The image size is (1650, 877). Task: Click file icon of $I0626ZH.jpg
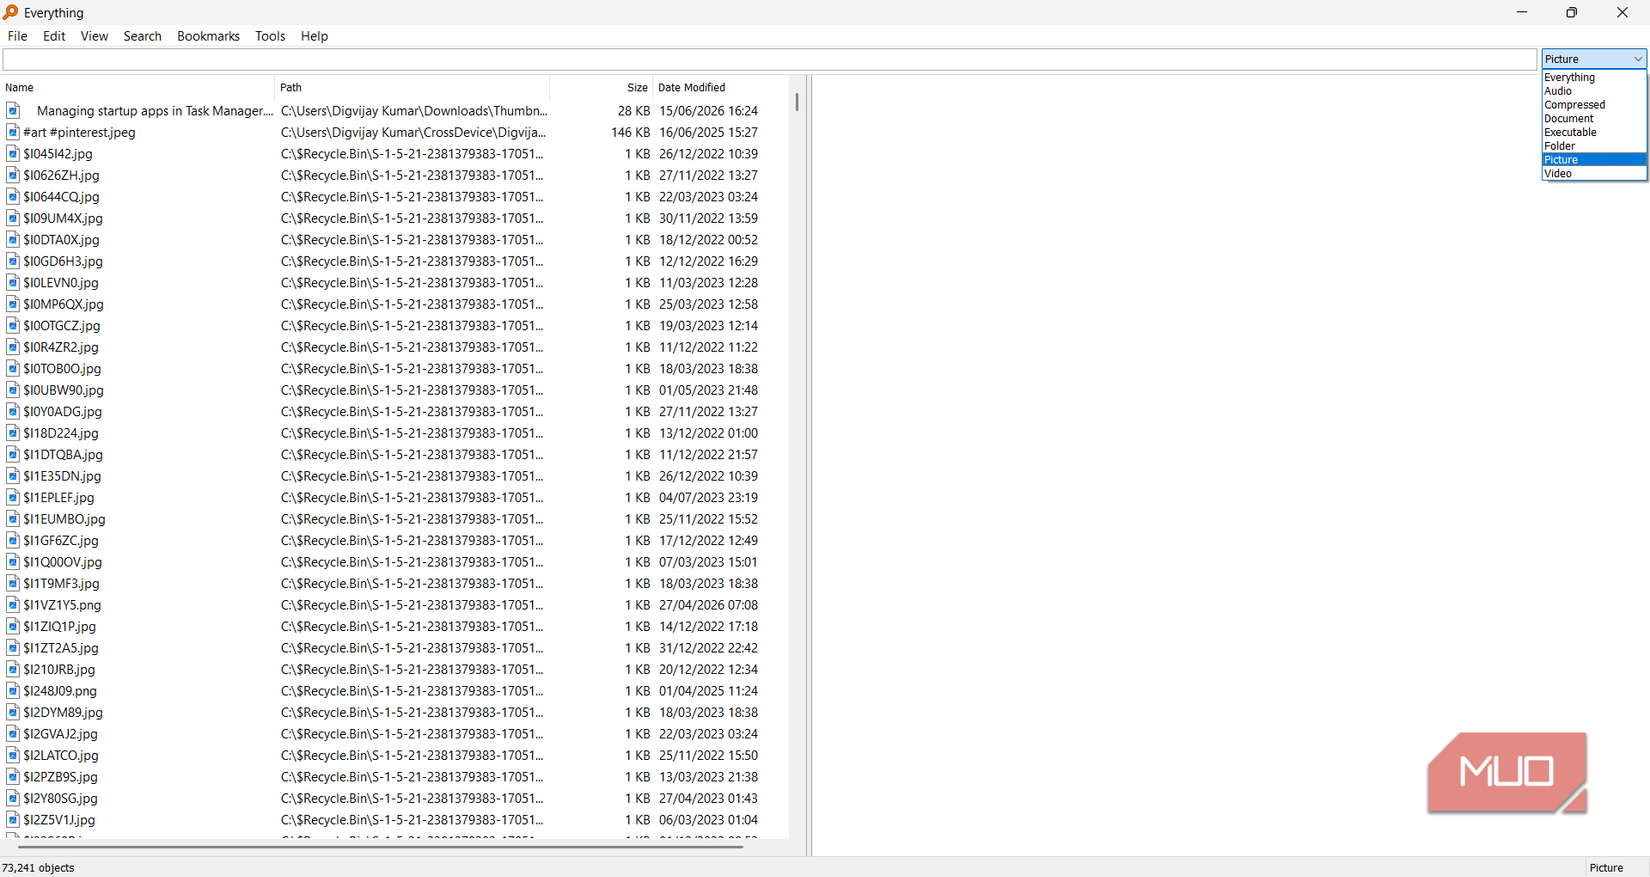click(x=13, y=175)
